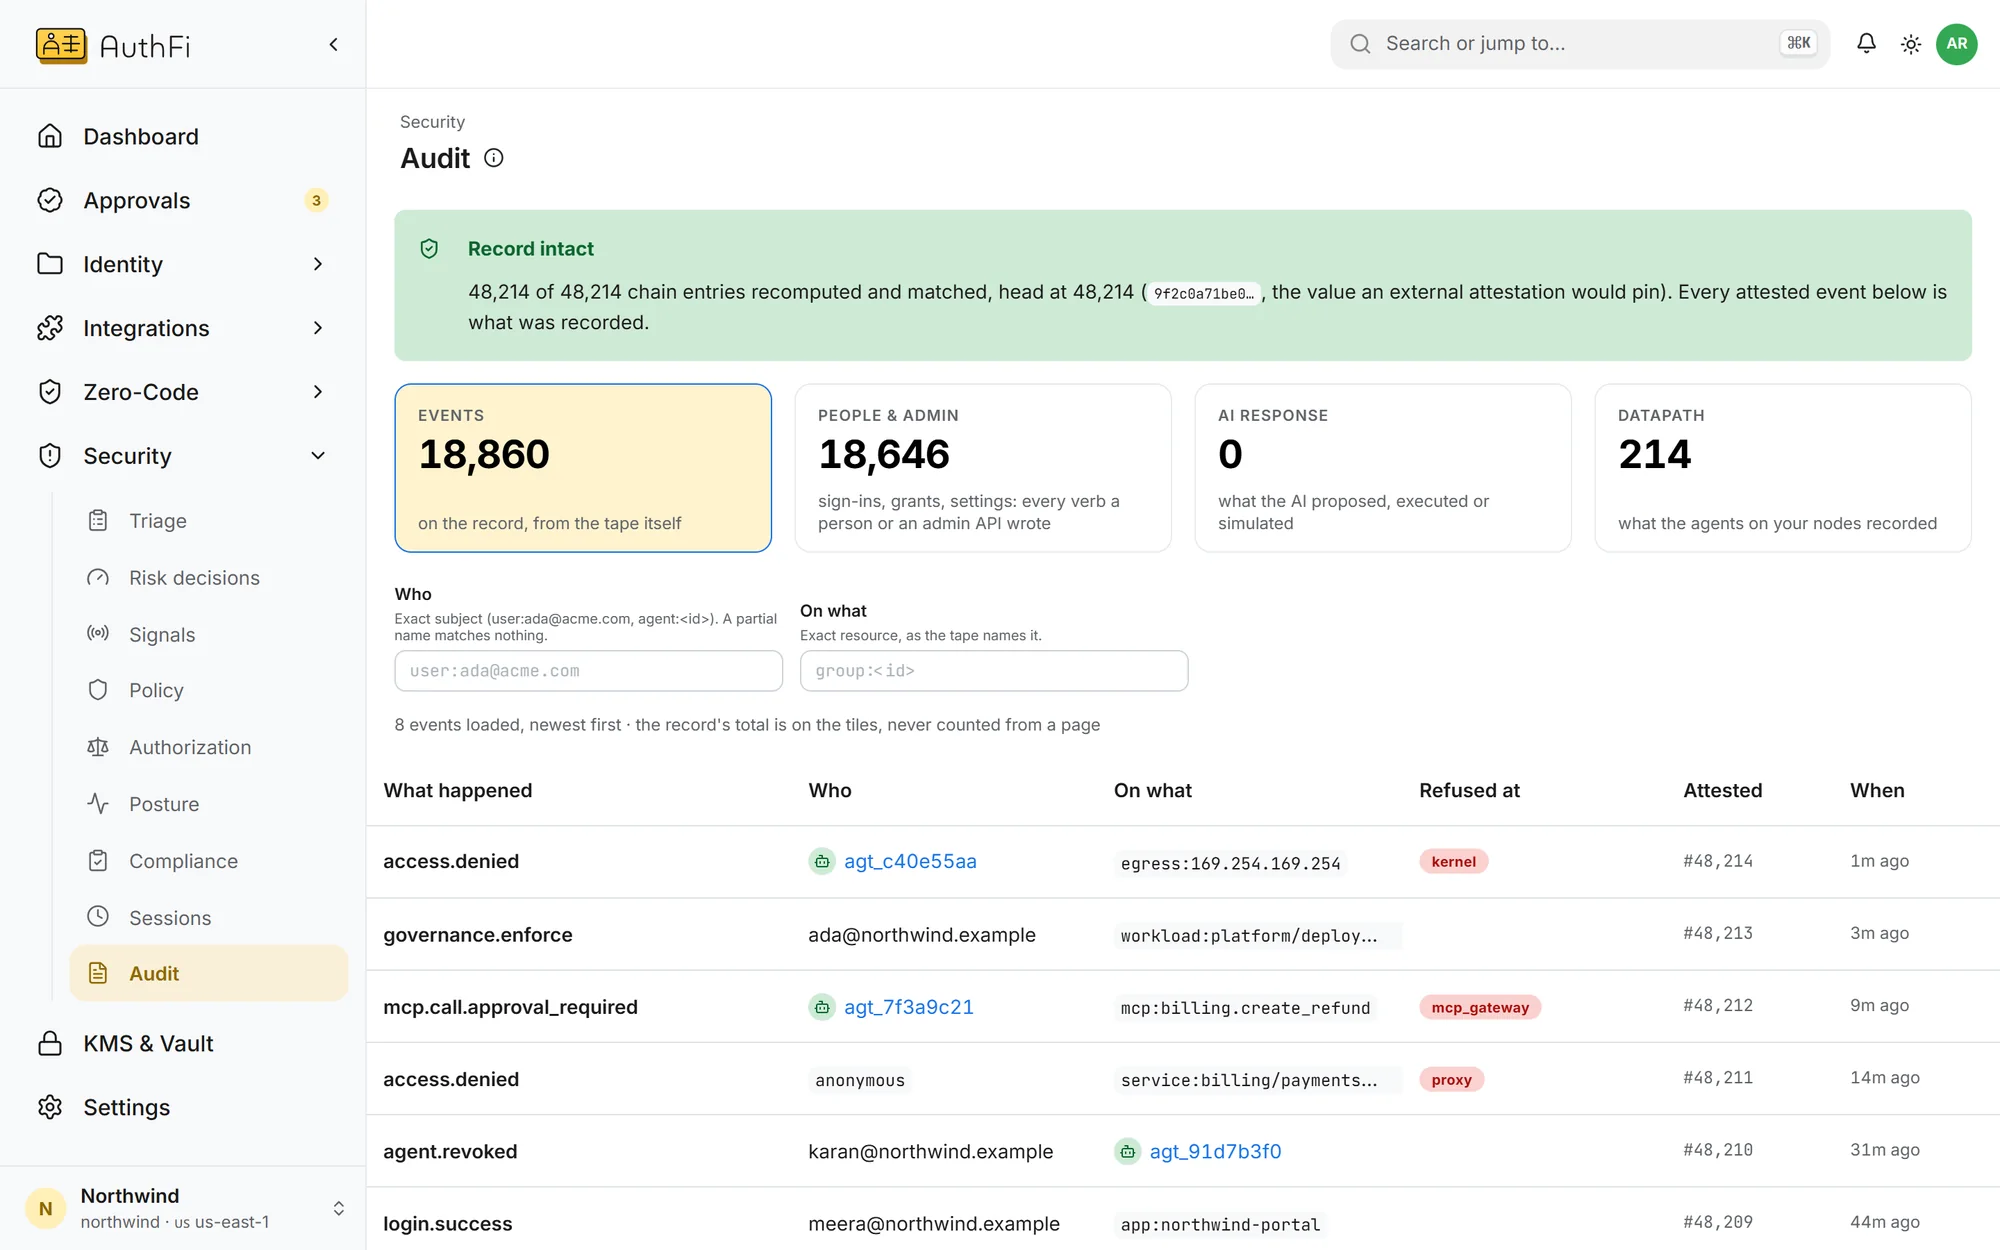The width and height of the screenshot is (2000, 1250).
Task: Go to Approvals page
Action: (x=183, y=200)
